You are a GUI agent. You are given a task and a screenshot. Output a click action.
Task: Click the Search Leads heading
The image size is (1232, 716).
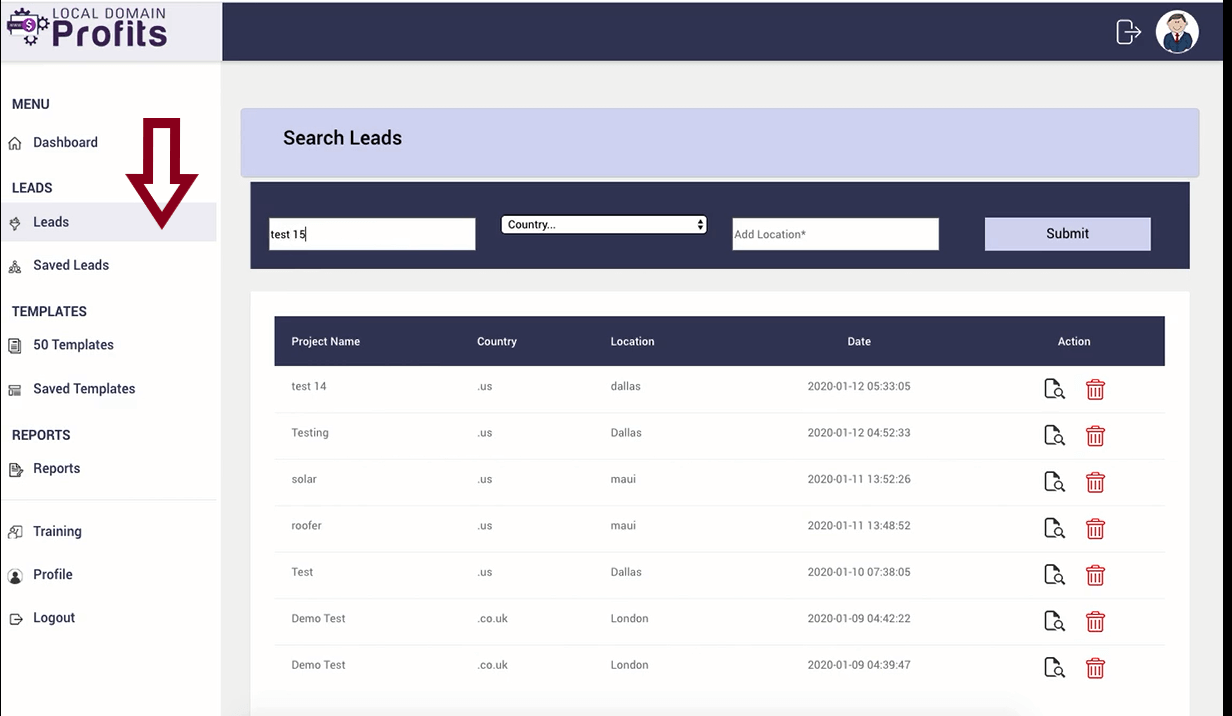click(x=342, y=138)
